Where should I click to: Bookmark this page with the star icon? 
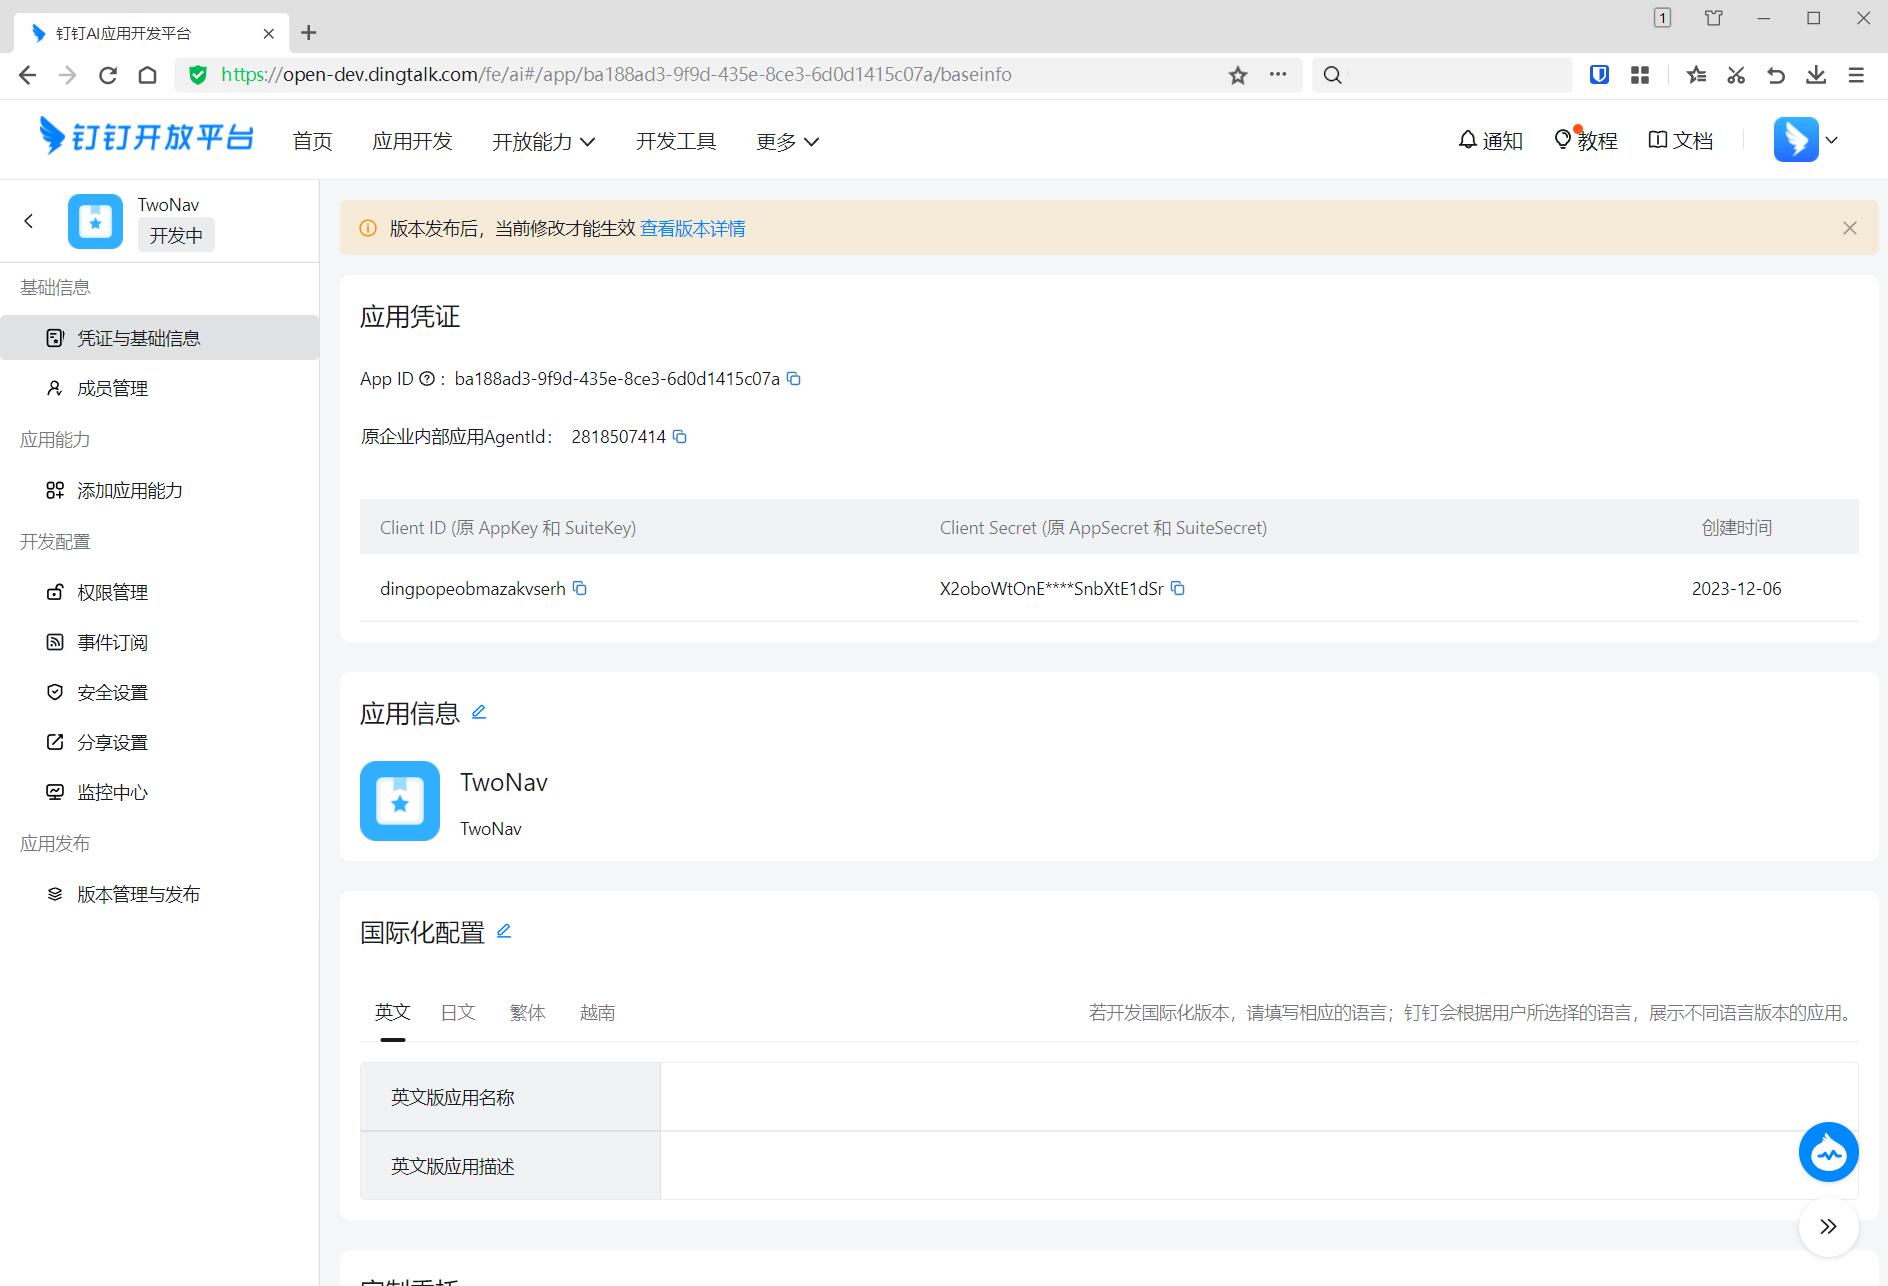pos(1238,75)
